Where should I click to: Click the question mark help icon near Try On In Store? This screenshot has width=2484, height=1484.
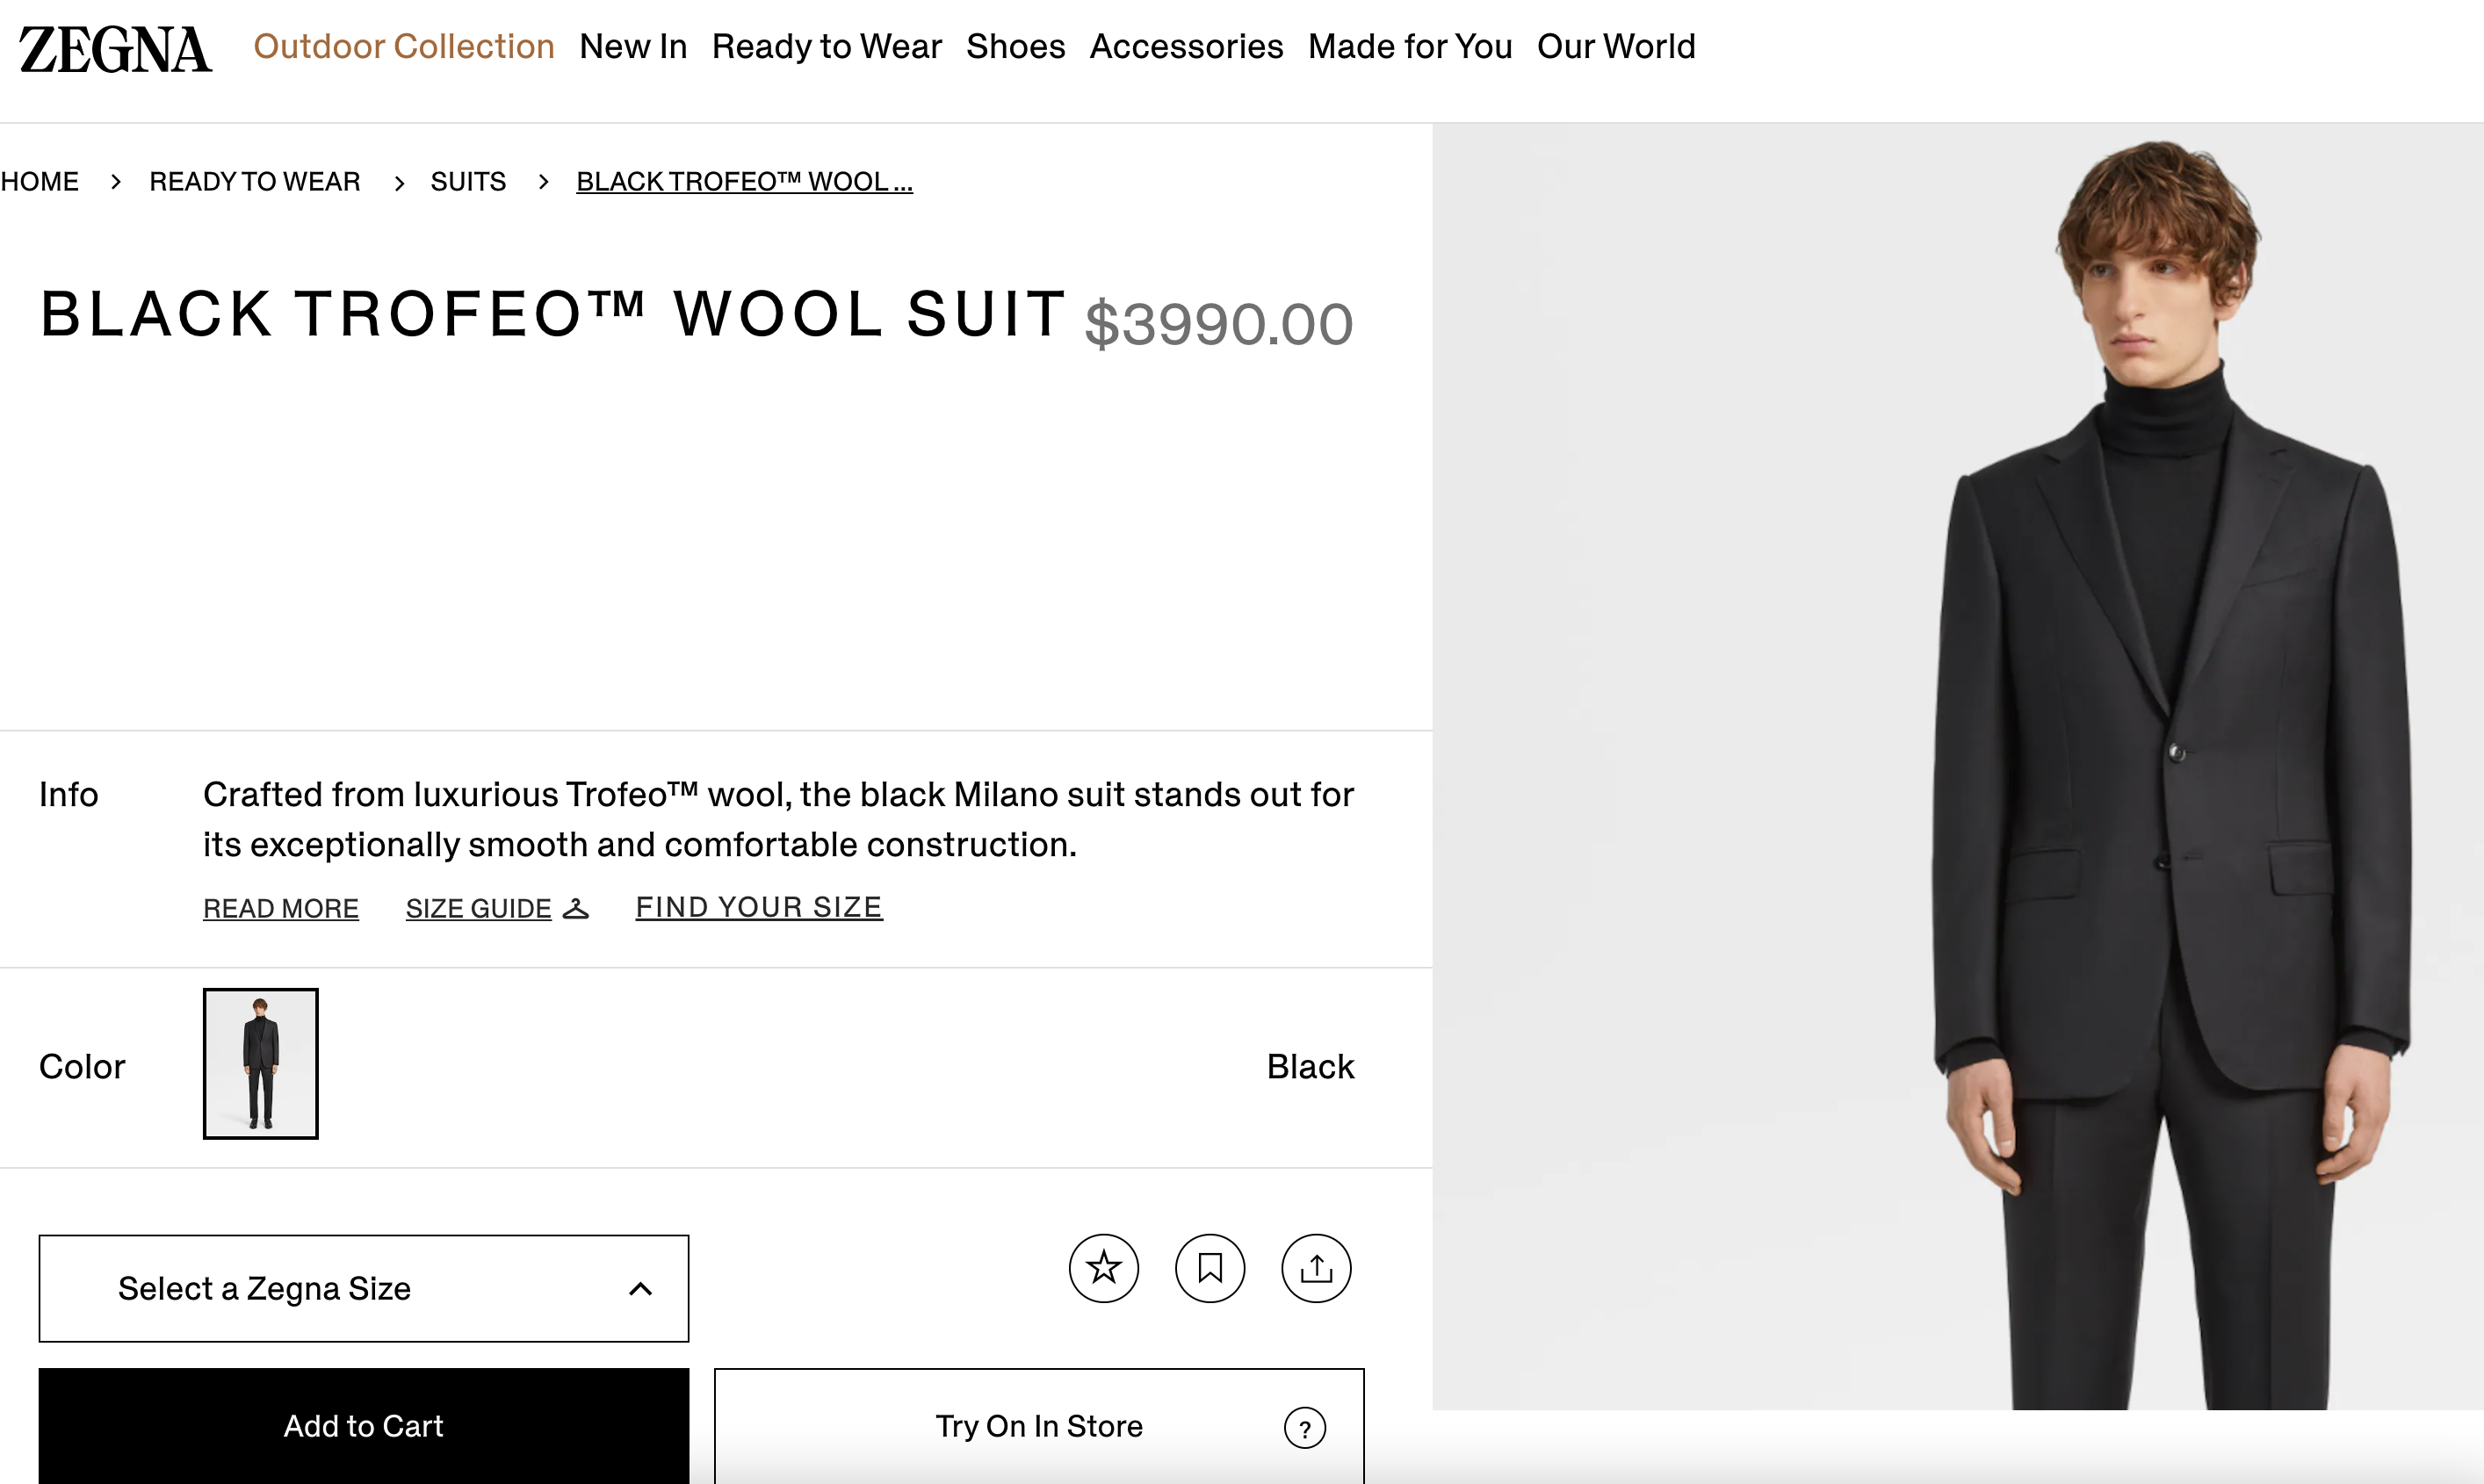coord(1305,1428)
